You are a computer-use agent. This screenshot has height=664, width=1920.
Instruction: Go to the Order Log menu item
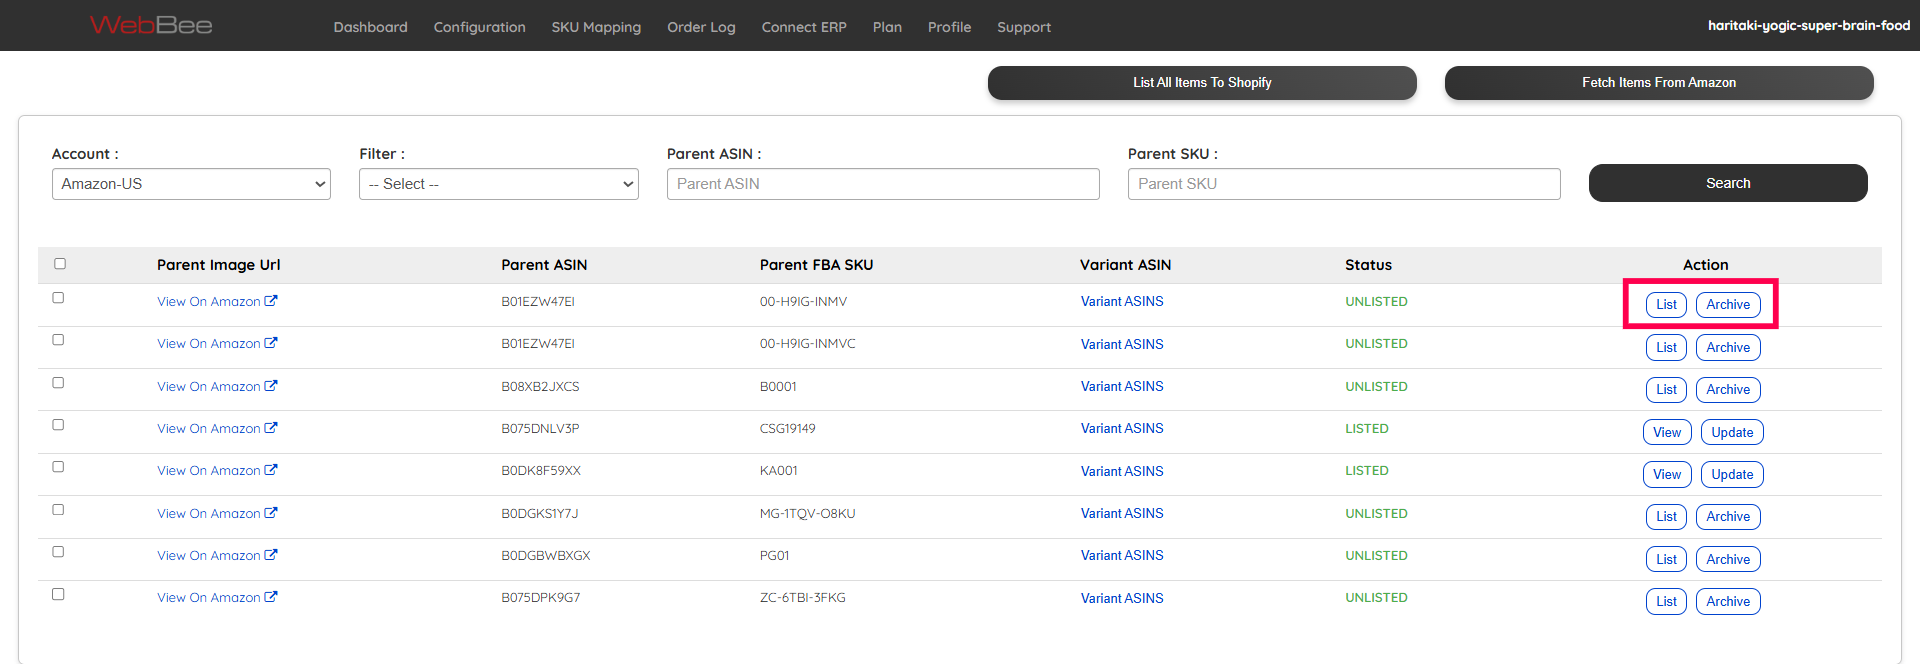701,27
